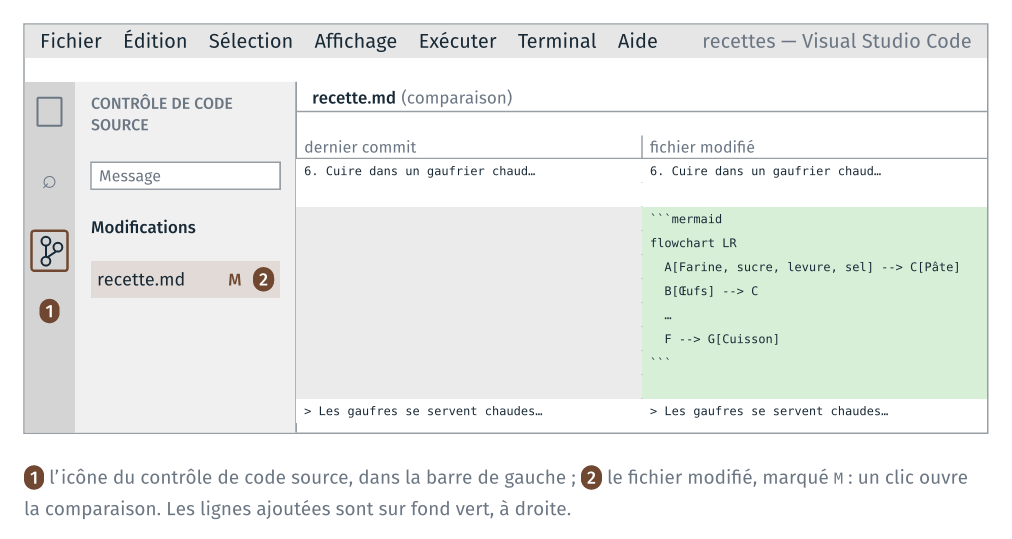
Task: Click '6. Cuire dans un gaufrier' in left pane
Action: (x=420, y=171)
